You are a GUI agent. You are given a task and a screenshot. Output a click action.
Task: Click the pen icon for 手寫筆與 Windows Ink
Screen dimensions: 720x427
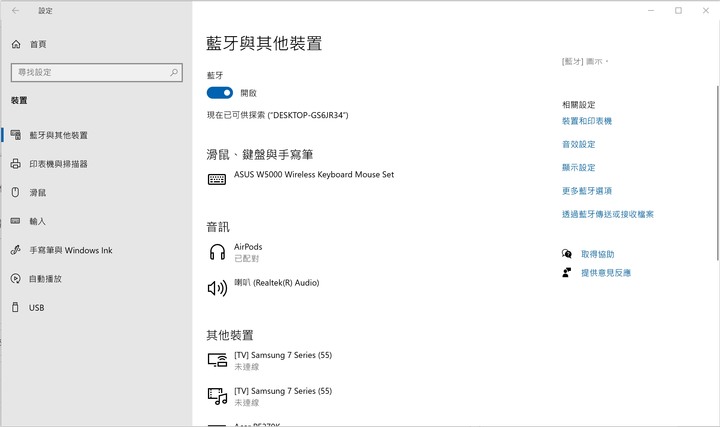tap(16, 250)
